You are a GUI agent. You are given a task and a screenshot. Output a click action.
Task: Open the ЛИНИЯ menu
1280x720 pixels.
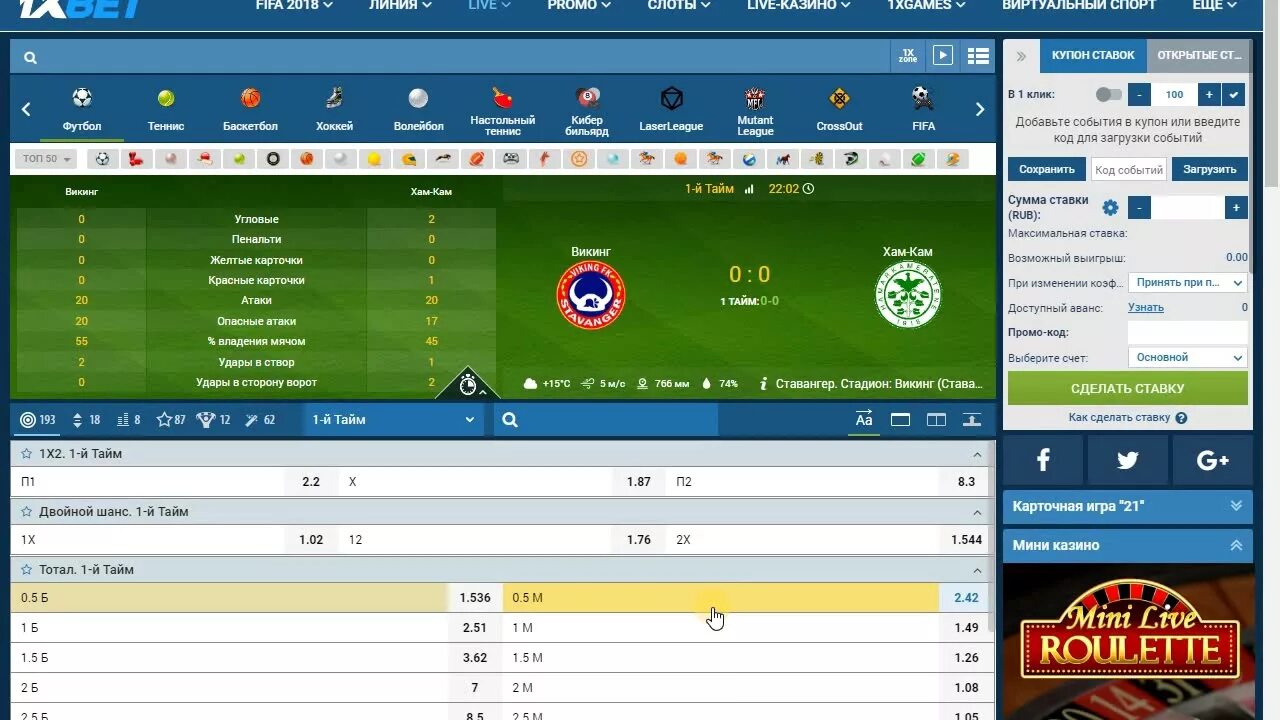tap(399, 5)
